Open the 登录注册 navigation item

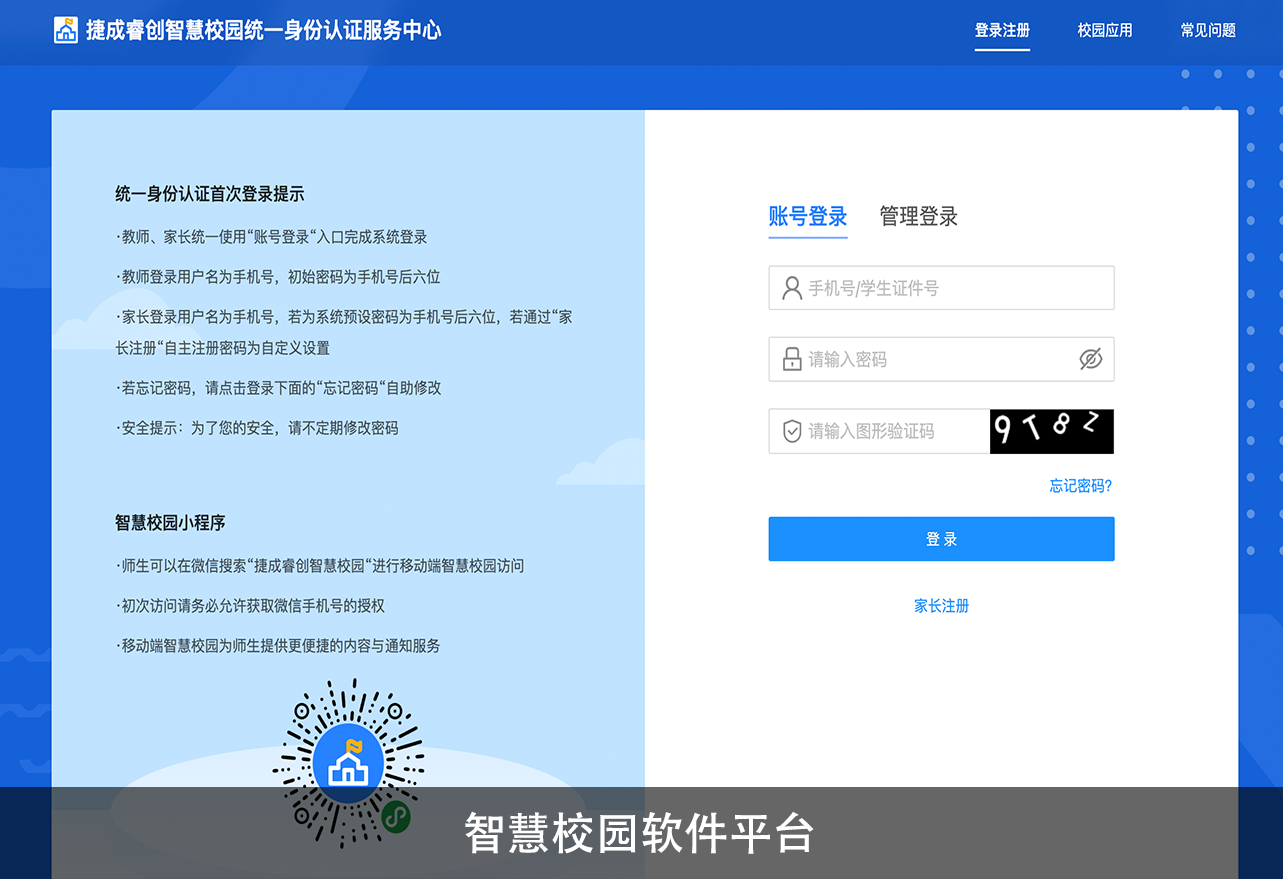pos(1002,30)
